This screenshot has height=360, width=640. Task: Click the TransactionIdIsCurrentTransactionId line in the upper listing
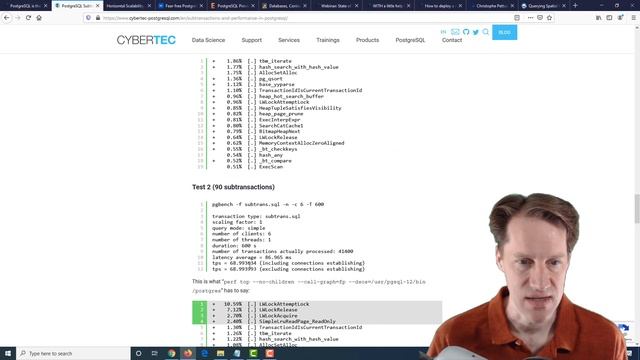click(x=310, y=90)
